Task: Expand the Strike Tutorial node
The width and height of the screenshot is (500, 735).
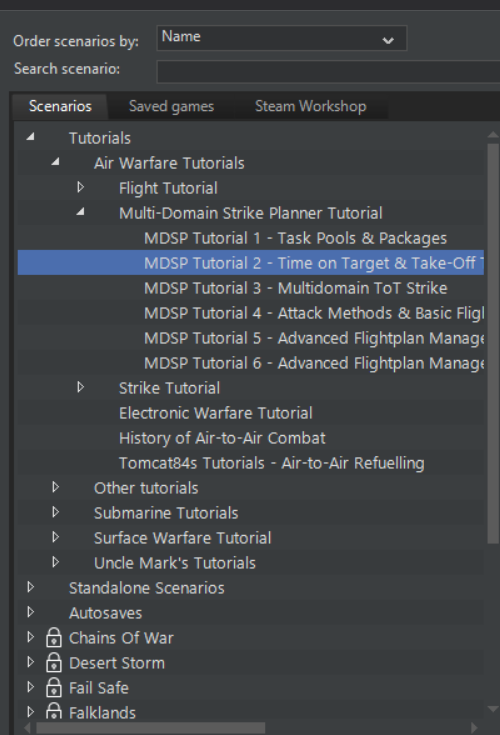Action: 80,387
